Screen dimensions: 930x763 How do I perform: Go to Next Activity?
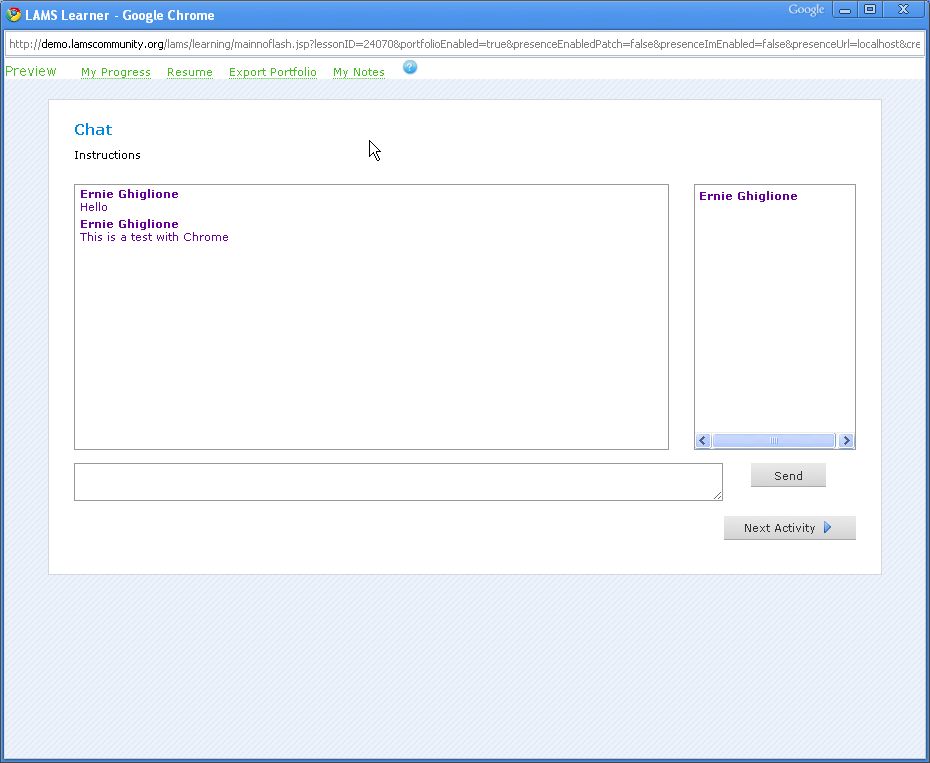789,528
